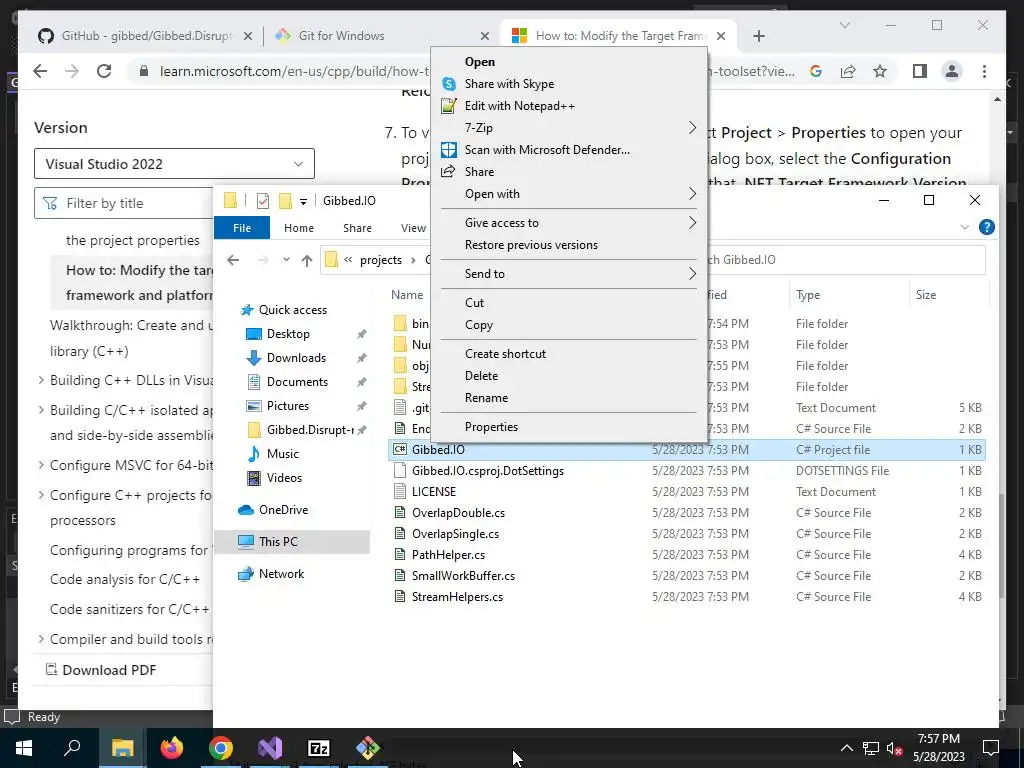Choose Delete in the context menu
The height and width of the screenshot is (768, 1024).
(x=481, y=376)
